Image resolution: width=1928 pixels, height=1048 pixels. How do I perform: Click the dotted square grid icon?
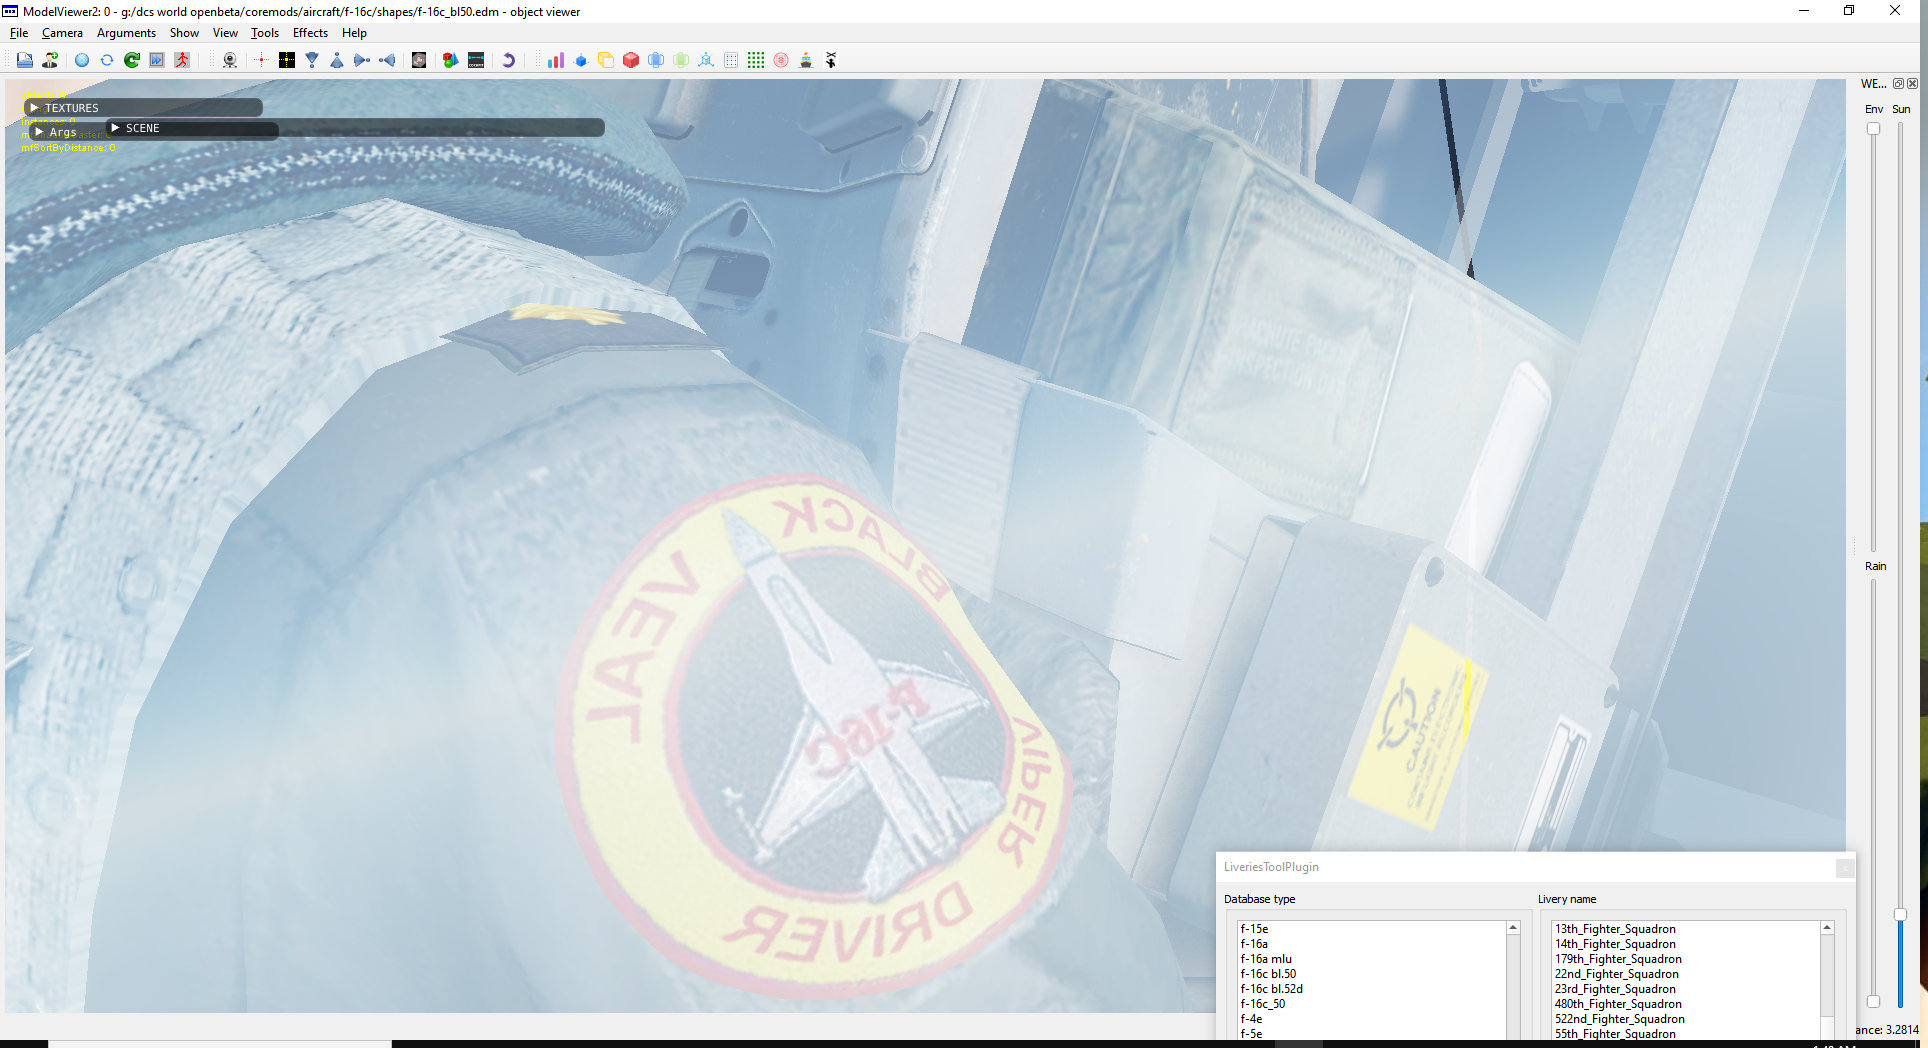pos(731,60)
